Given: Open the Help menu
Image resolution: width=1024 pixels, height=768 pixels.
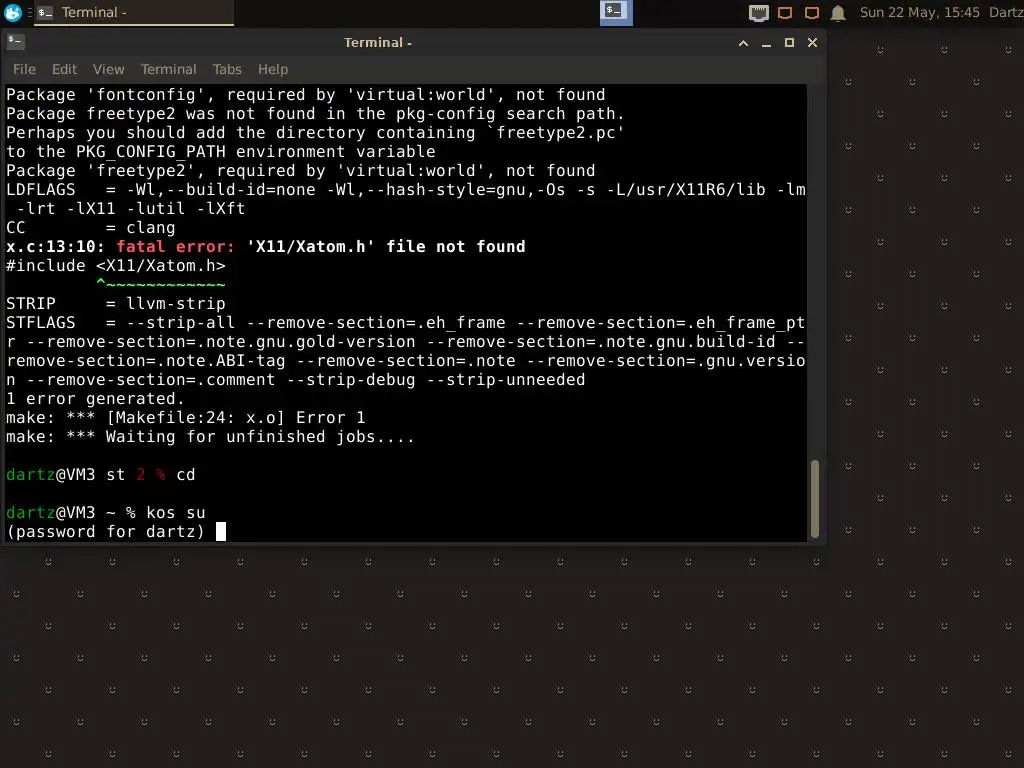Looking at the screenshot, I should point(272,69).
